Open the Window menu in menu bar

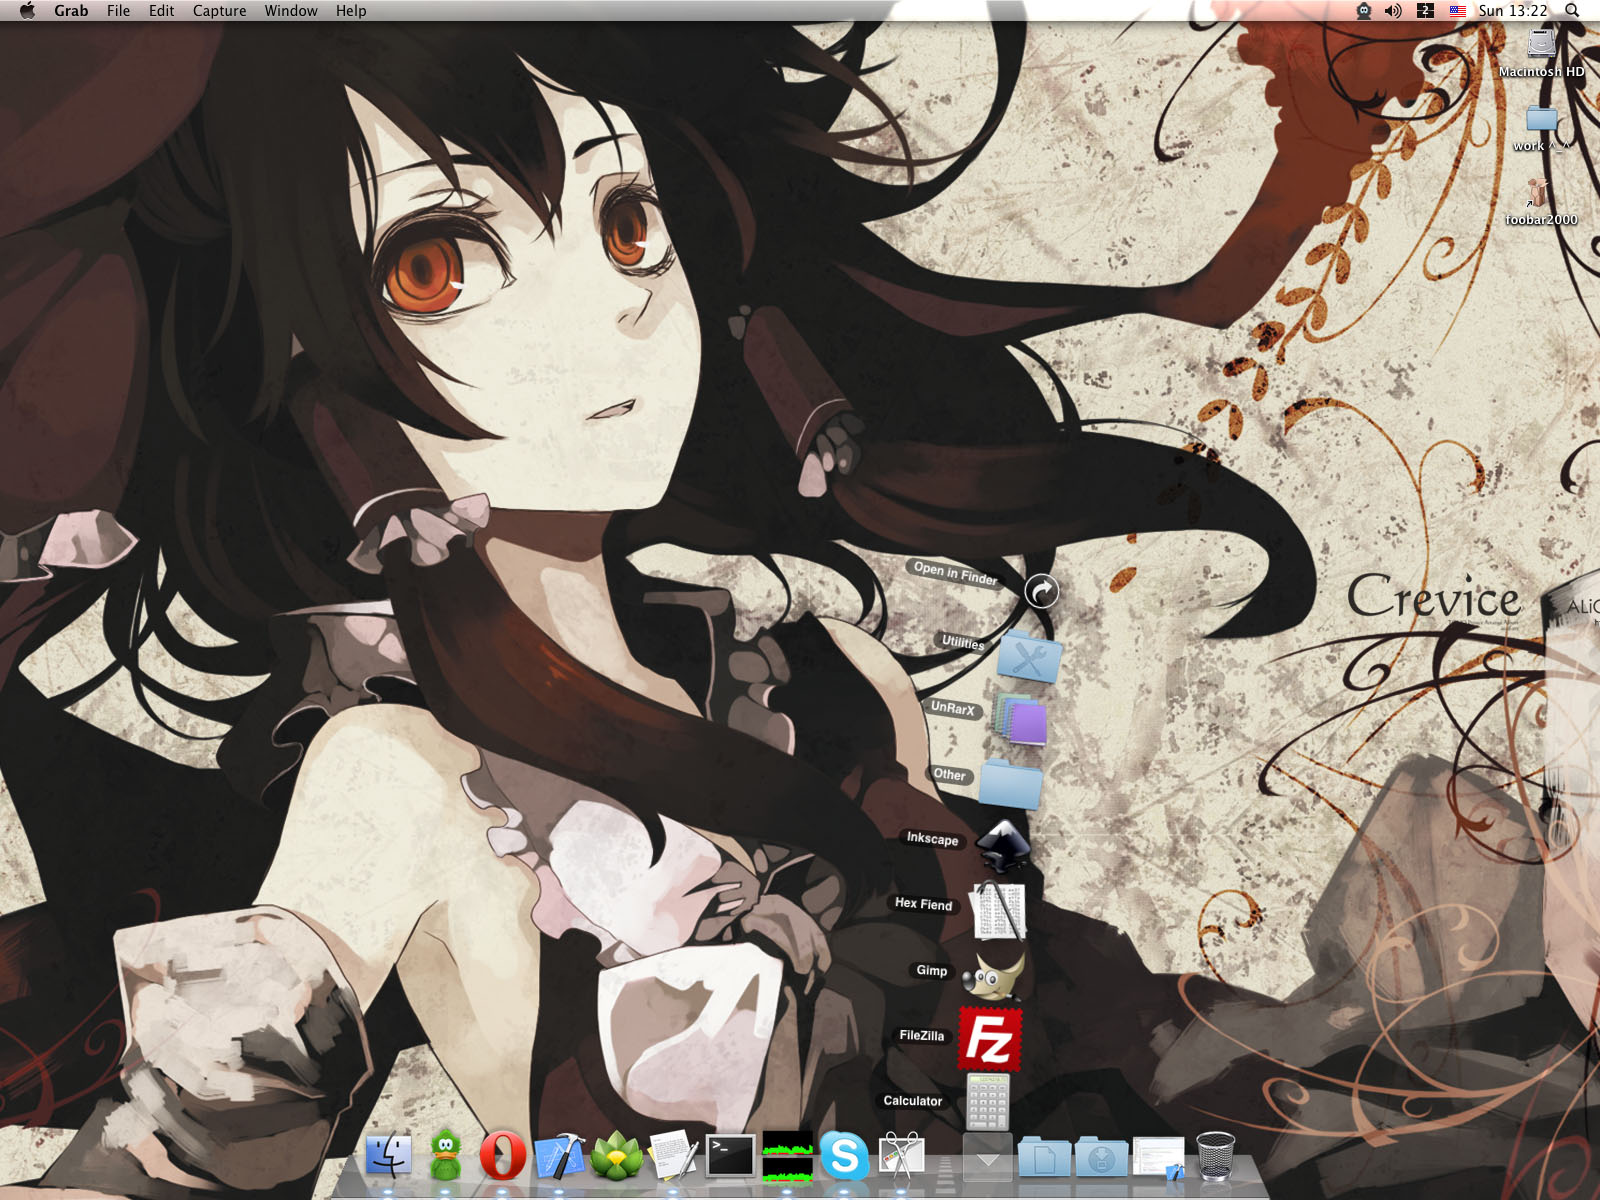point(291,11)
